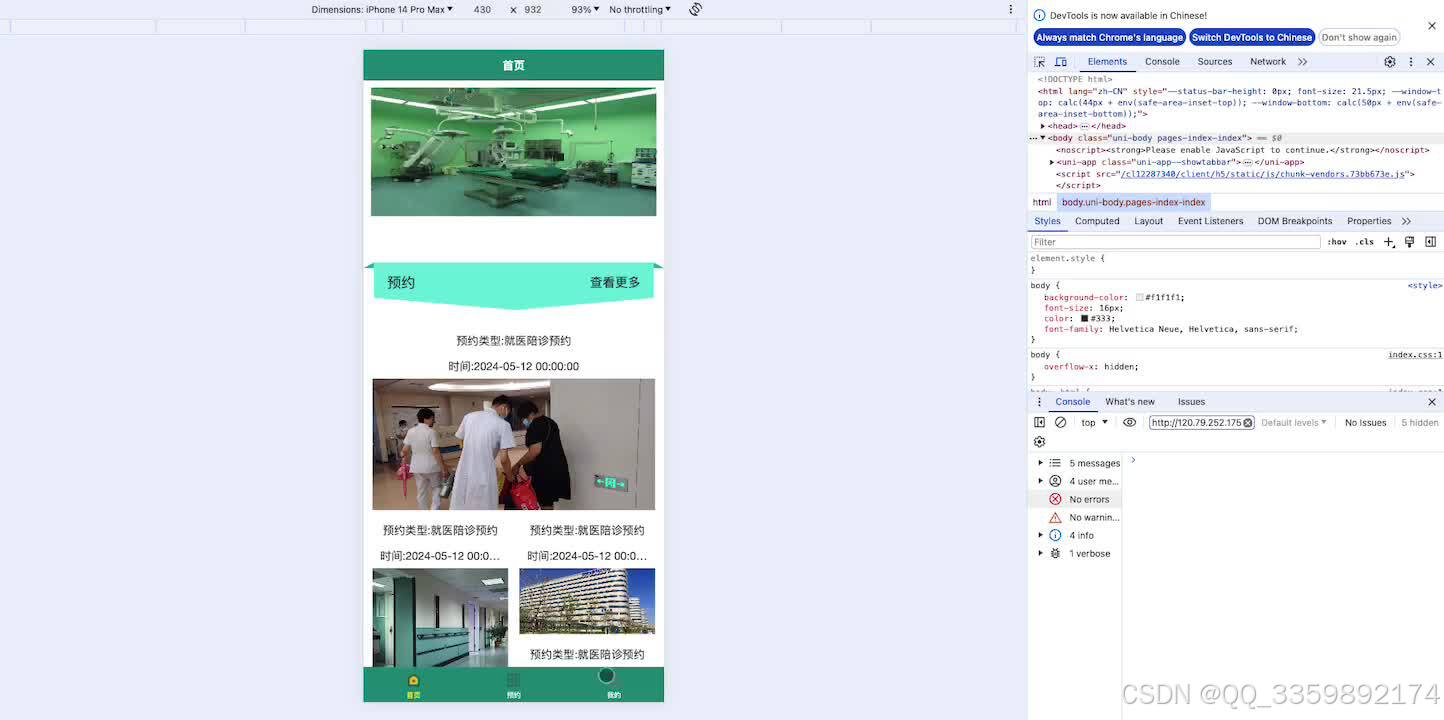
Task: Open the drawer three-dot menu beside Console
Action: 1039,402
